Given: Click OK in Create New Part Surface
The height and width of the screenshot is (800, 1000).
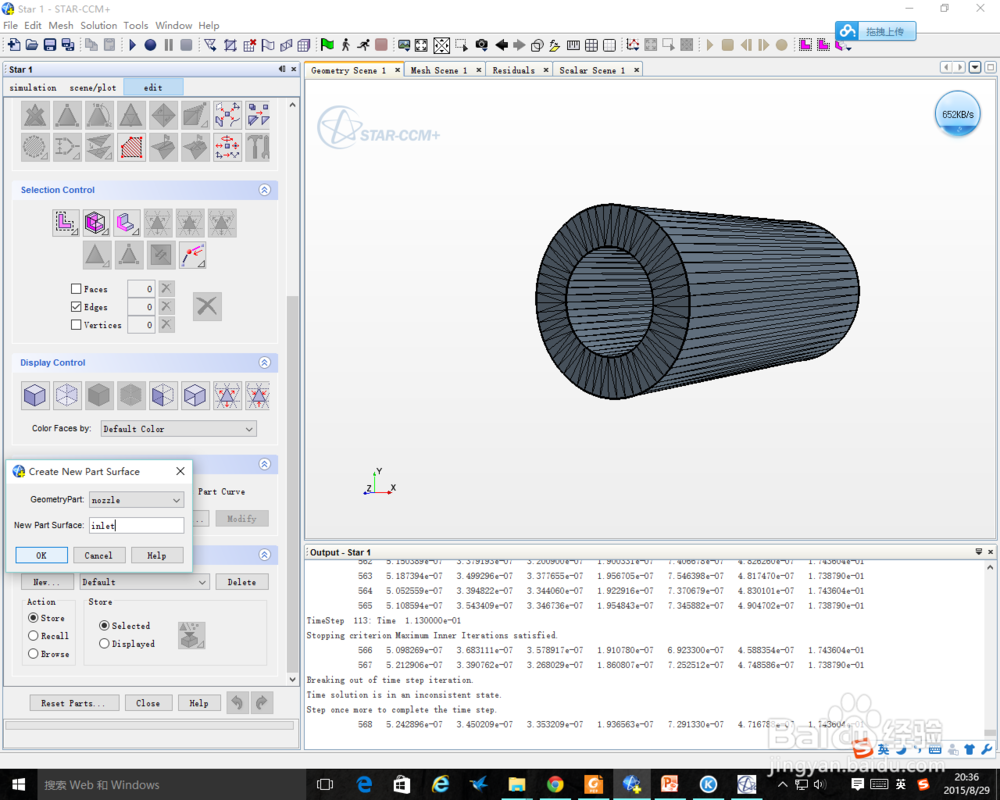Looking at the screenshot, I should 41,555.
